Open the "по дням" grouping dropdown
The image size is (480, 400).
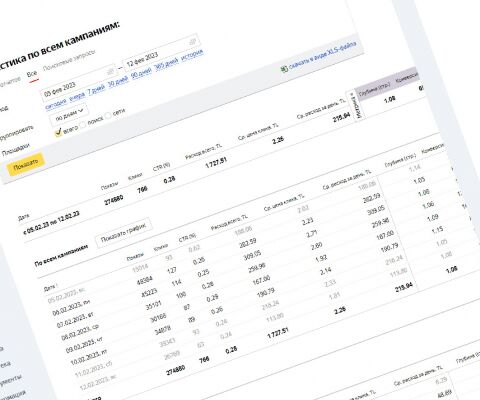pyautogui.click(x=69, y=114)
